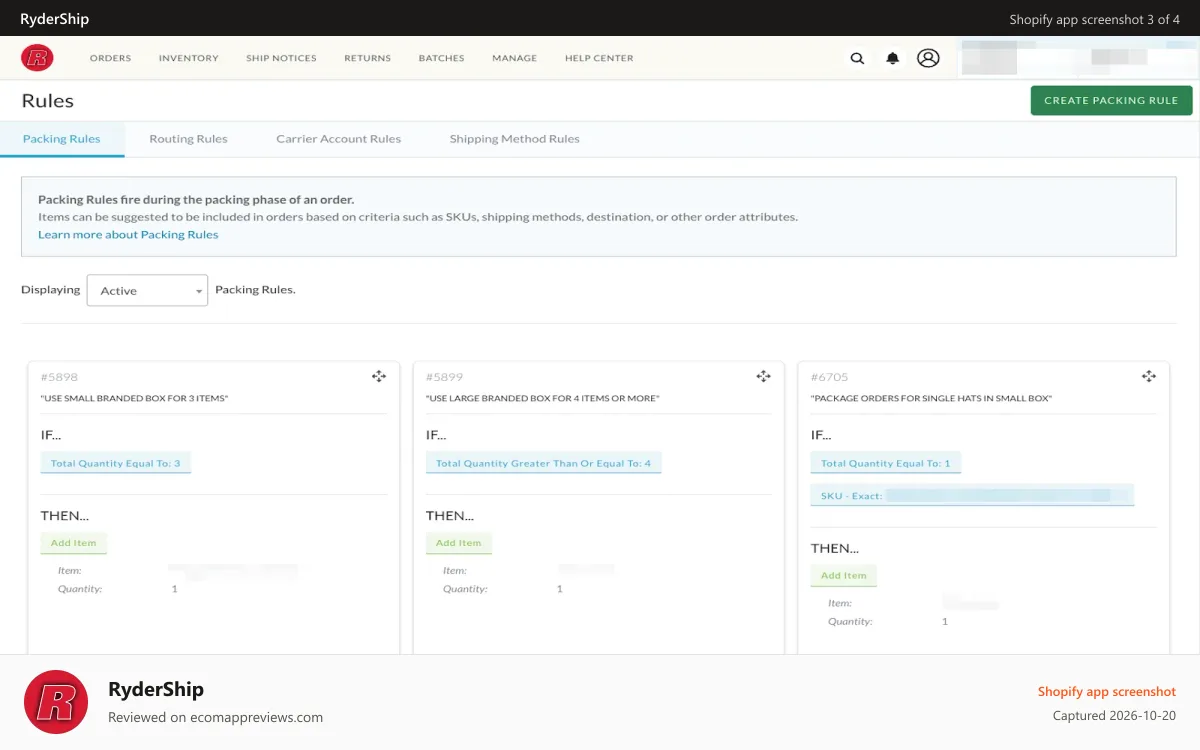Click rule number #5898

click(x=59, y=377)
